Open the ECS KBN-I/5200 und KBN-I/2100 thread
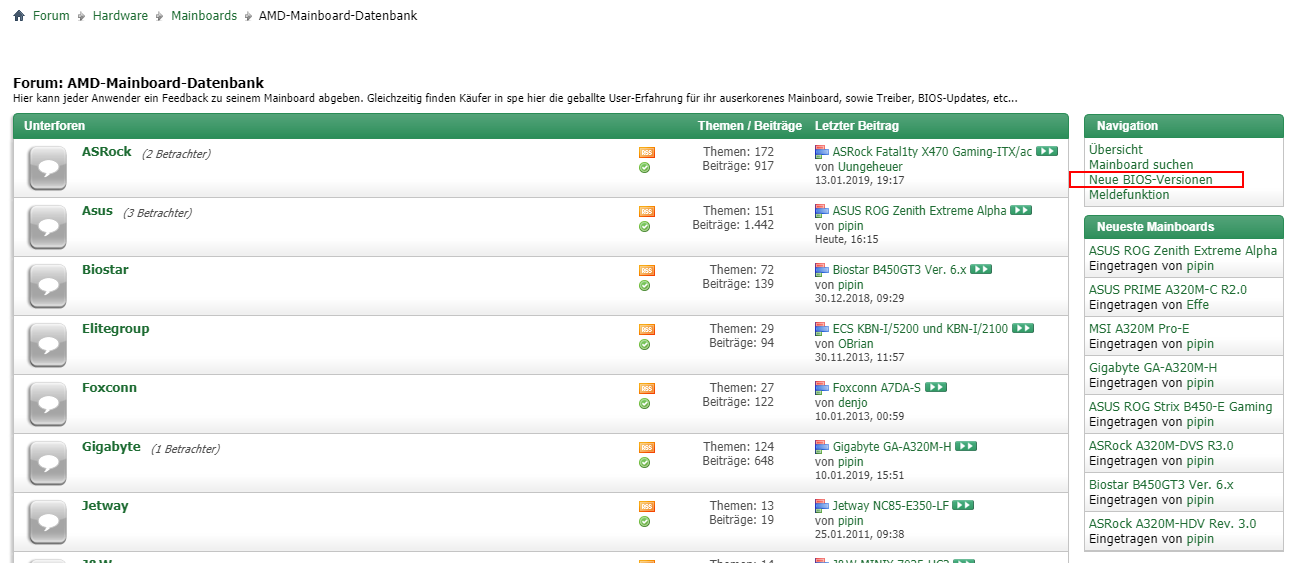1293x563 pixels. coord(920,329)
